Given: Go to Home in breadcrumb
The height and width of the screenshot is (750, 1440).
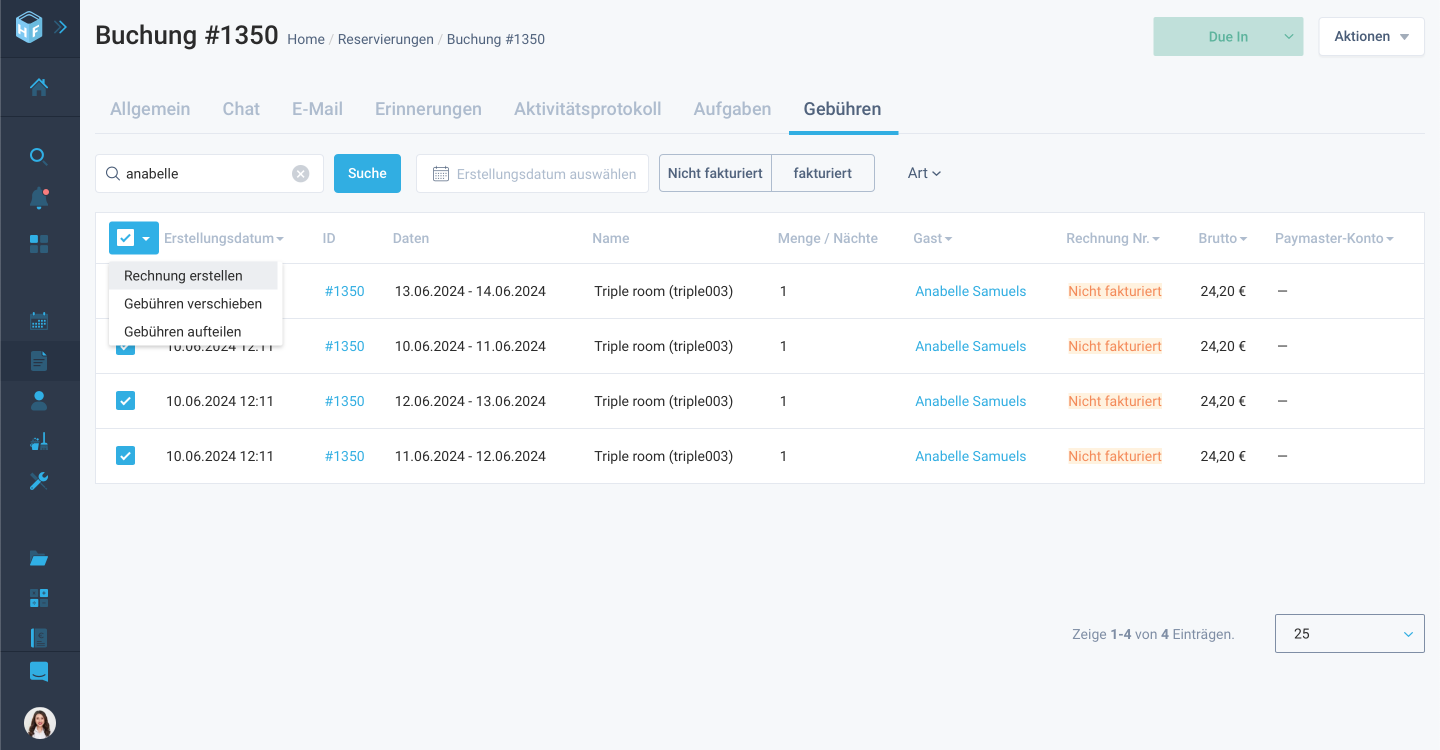Looking at the screenshot, I should click(x=306, y=39).
